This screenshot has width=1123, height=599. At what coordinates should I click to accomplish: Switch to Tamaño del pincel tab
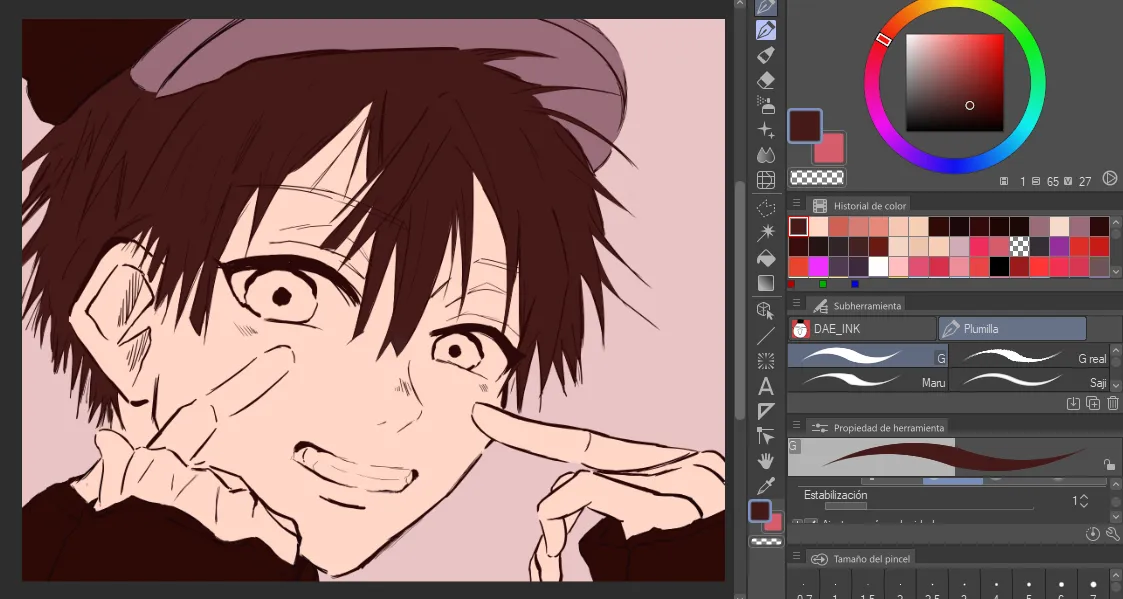click(x=862, y=559)
